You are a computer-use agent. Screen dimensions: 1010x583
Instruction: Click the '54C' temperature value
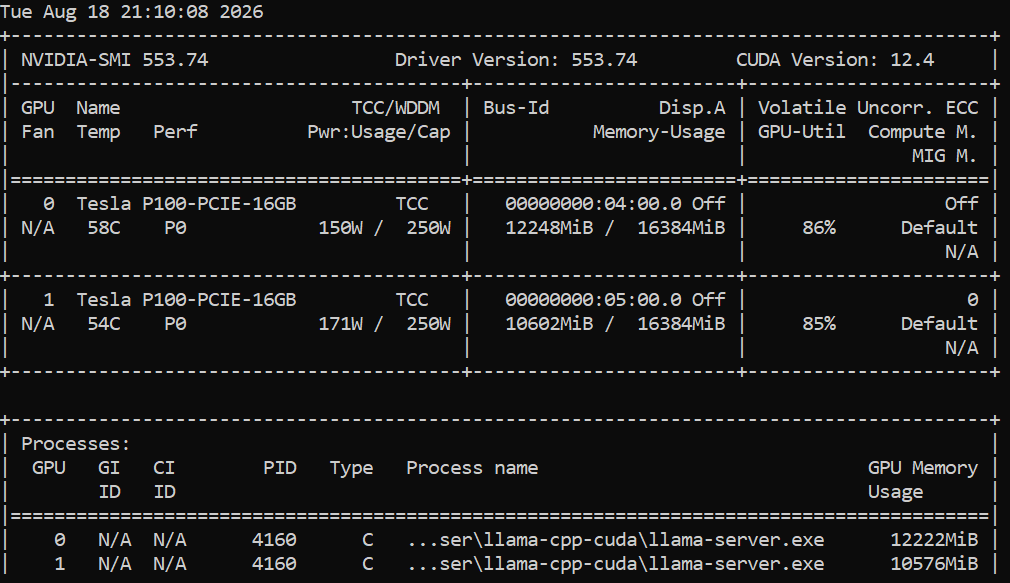(x=104, y=324)
